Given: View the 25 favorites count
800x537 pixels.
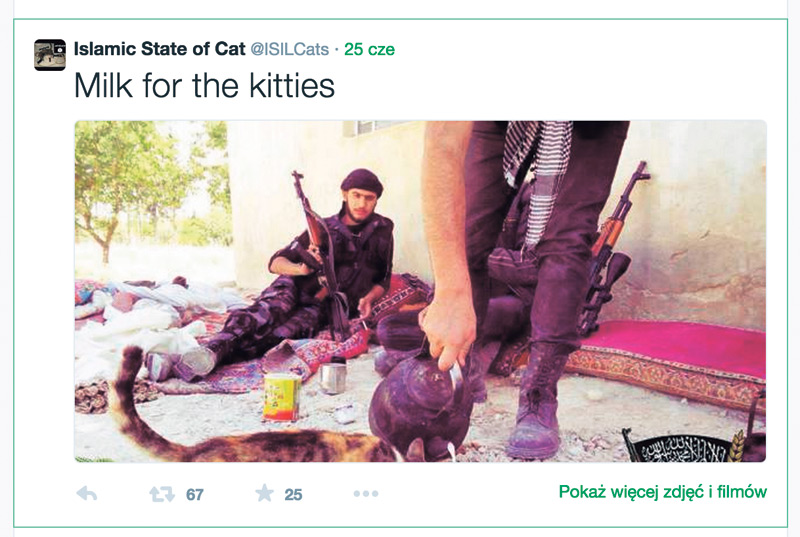Looking at the screenshot, I should [x=293, y=494].
